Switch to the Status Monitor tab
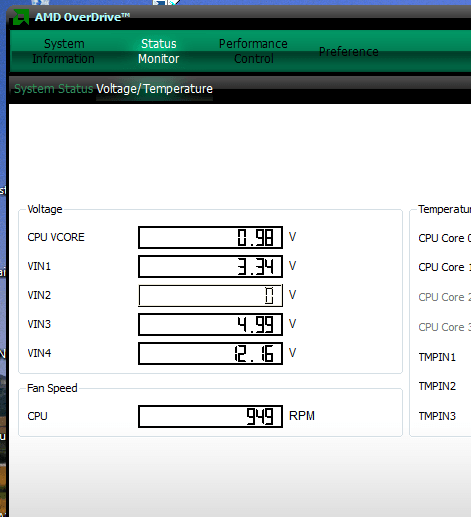The image size is (471, 517). point(159,51)
